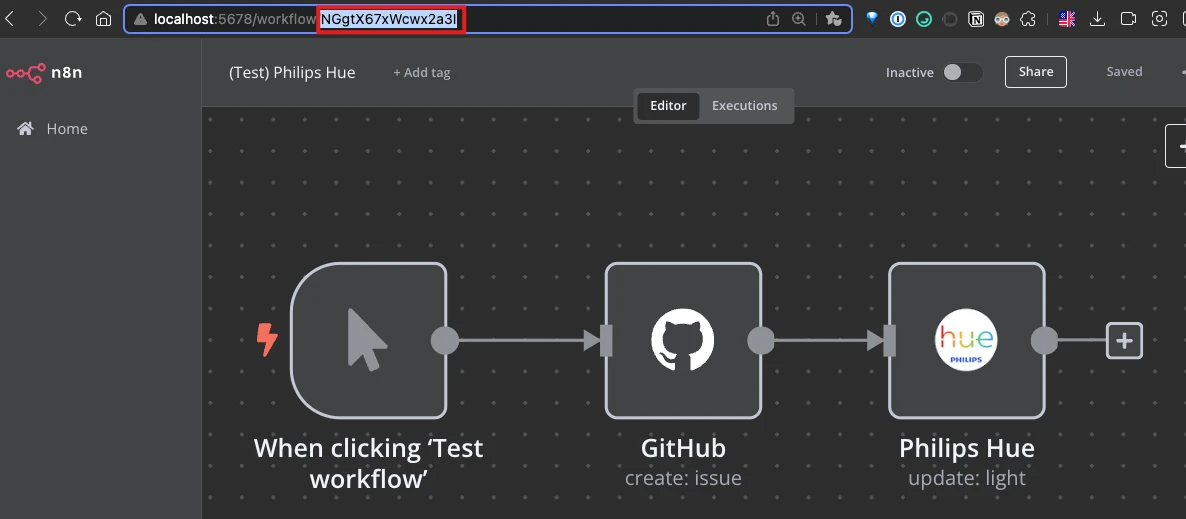The height and width of the screenshot is (519, 1186).
Task: Click the 'Philips Hue' node title text
Action: (x=967, y=448)
